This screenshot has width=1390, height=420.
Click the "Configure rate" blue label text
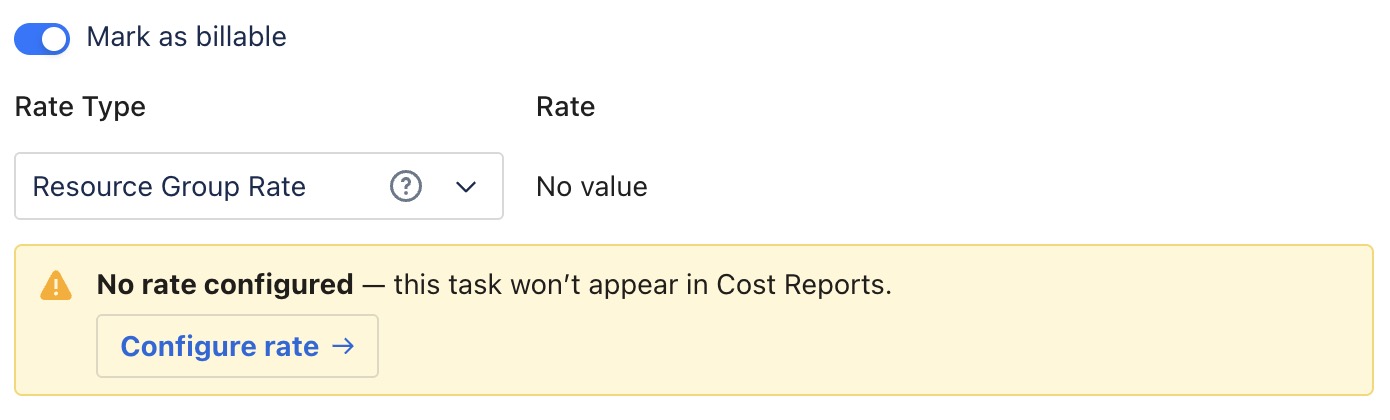pos(220,346)
